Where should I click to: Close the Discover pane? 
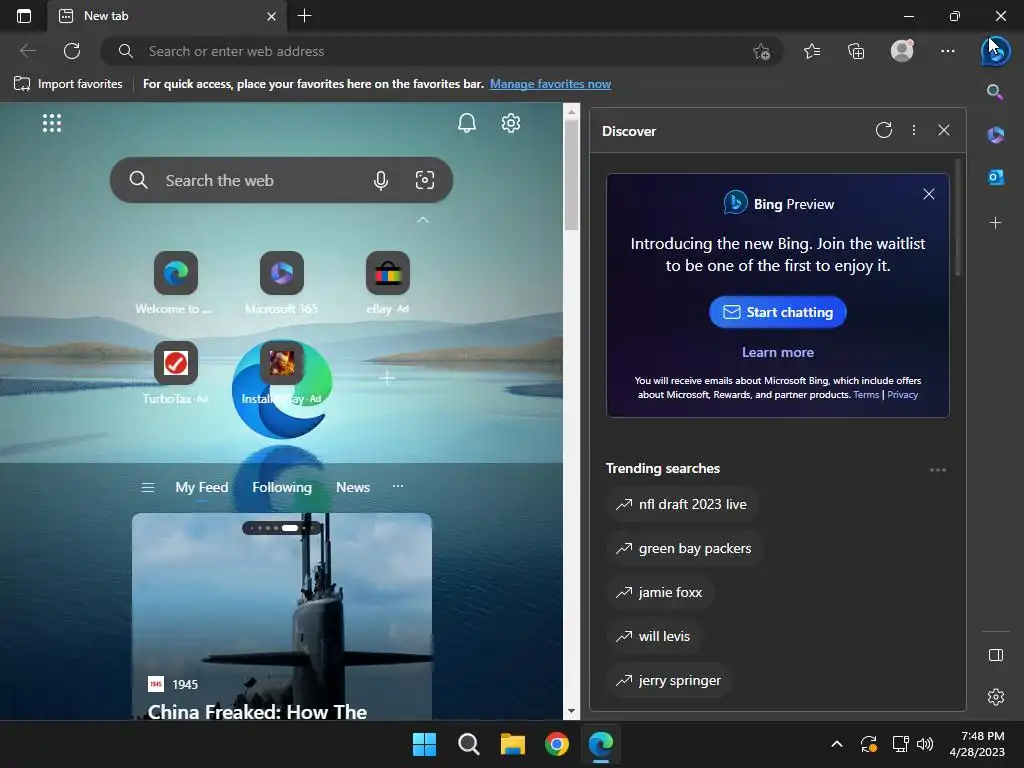coord(944,130)
